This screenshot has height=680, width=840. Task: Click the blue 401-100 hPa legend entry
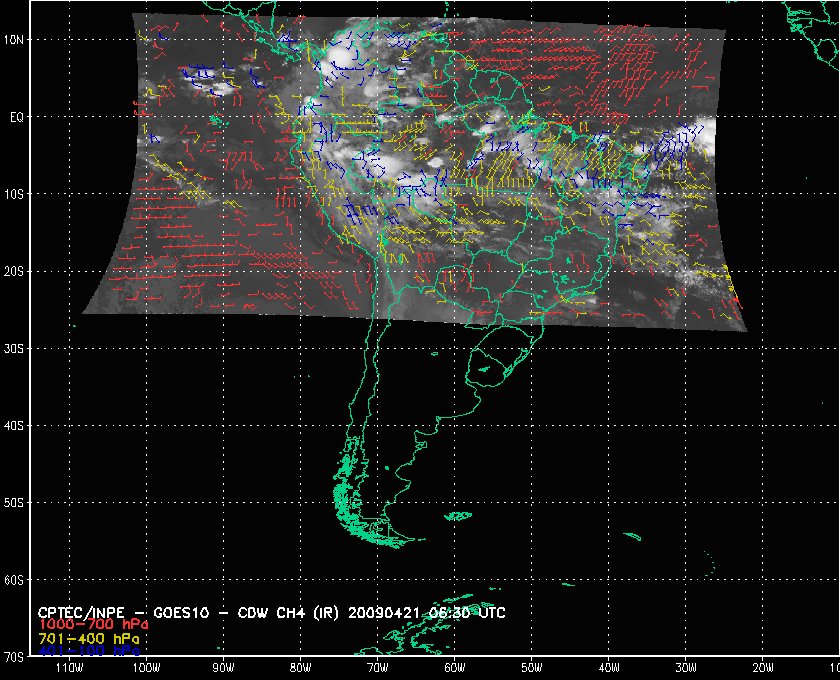(89, 650)
